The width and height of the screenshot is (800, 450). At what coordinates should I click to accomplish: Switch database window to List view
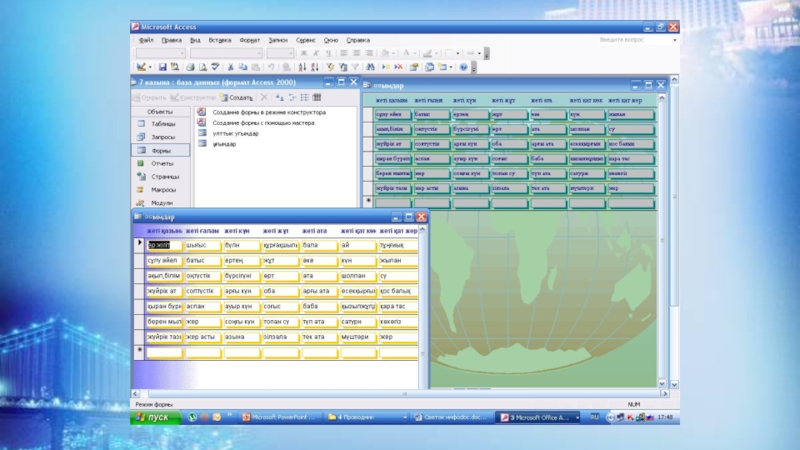point(305,97)
